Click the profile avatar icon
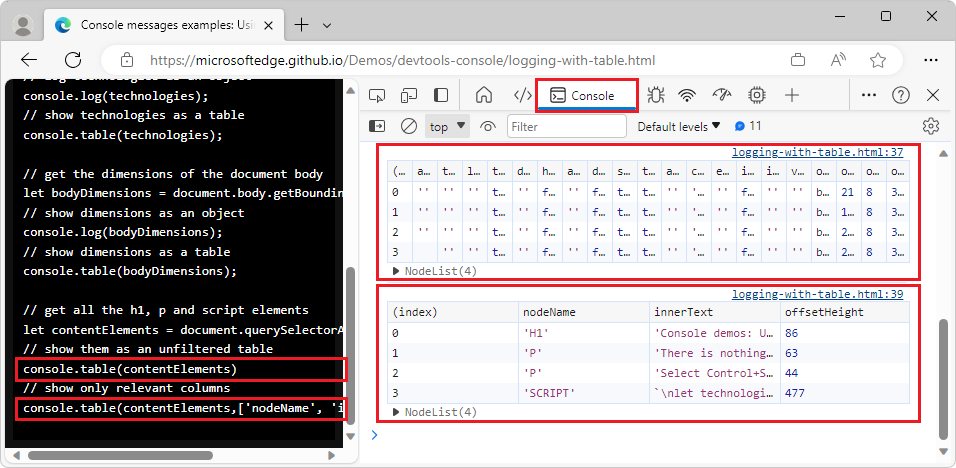The width and height of the screenshot is (956, 468). [23, 25]
